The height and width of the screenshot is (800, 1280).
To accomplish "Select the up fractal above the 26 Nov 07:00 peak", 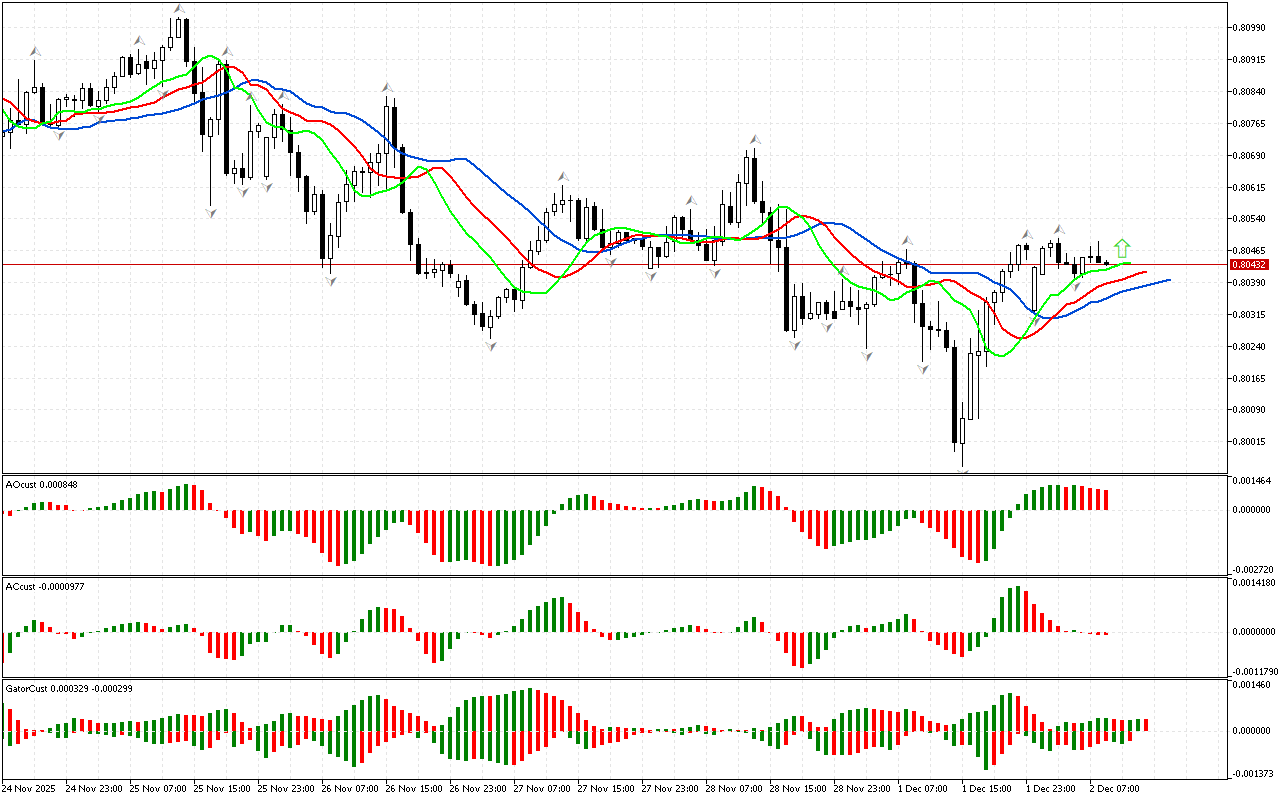I will click(x=386, y=88).
